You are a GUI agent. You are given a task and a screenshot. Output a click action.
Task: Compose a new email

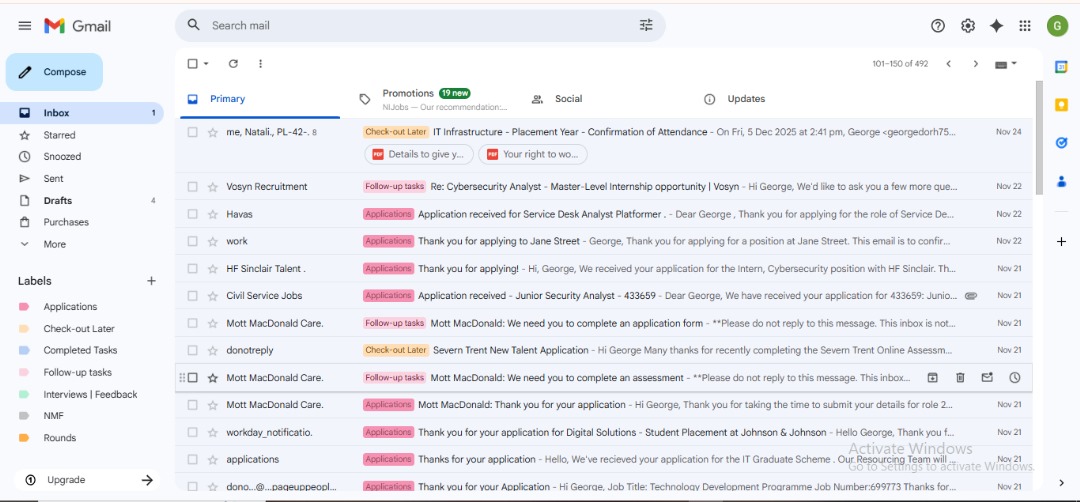click(54, 72)
